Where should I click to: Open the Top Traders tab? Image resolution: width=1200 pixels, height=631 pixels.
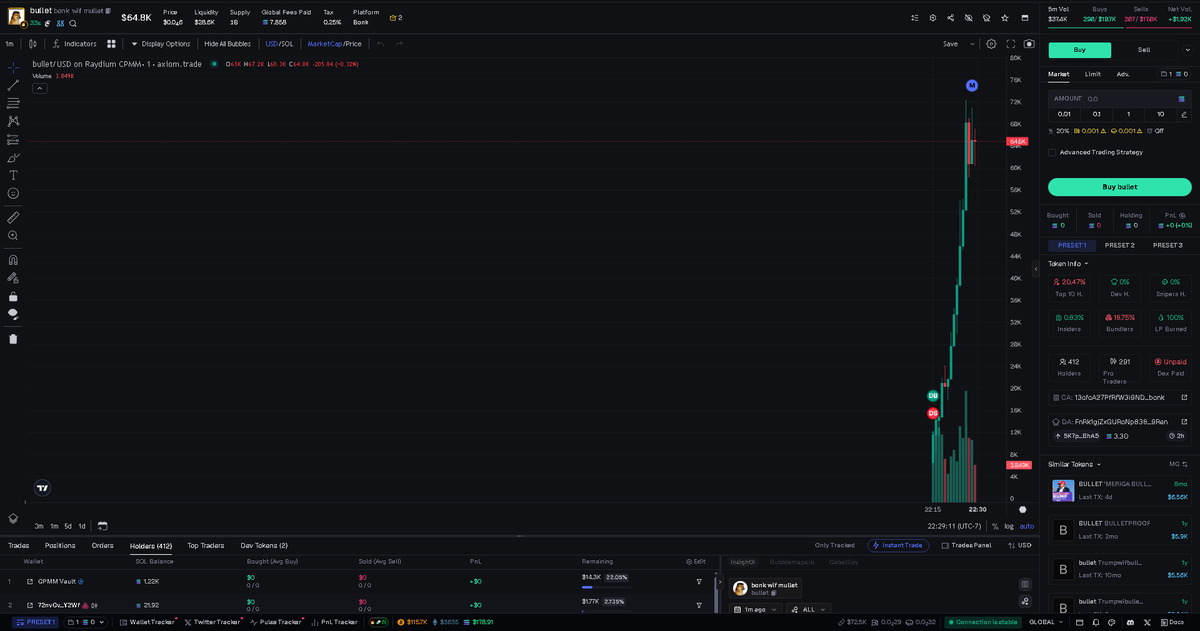pos(206,546)
